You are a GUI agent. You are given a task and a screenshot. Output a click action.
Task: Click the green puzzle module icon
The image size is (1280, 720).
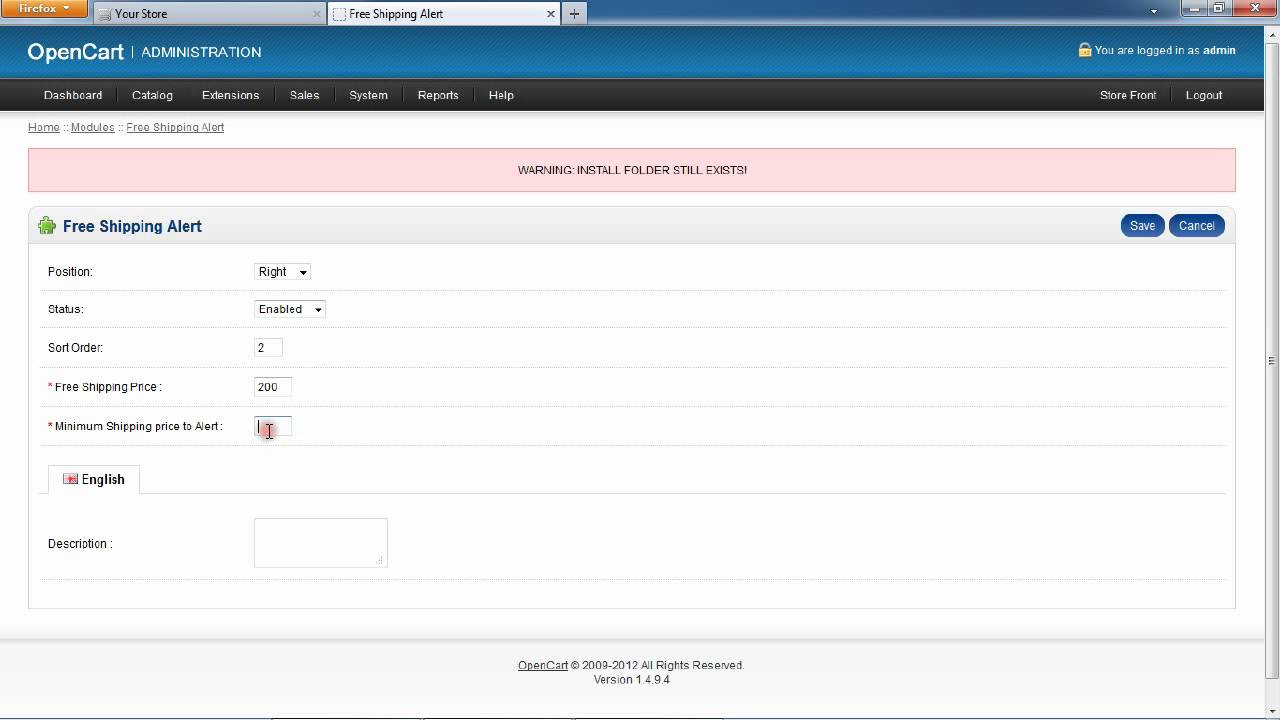coord(47,226)
